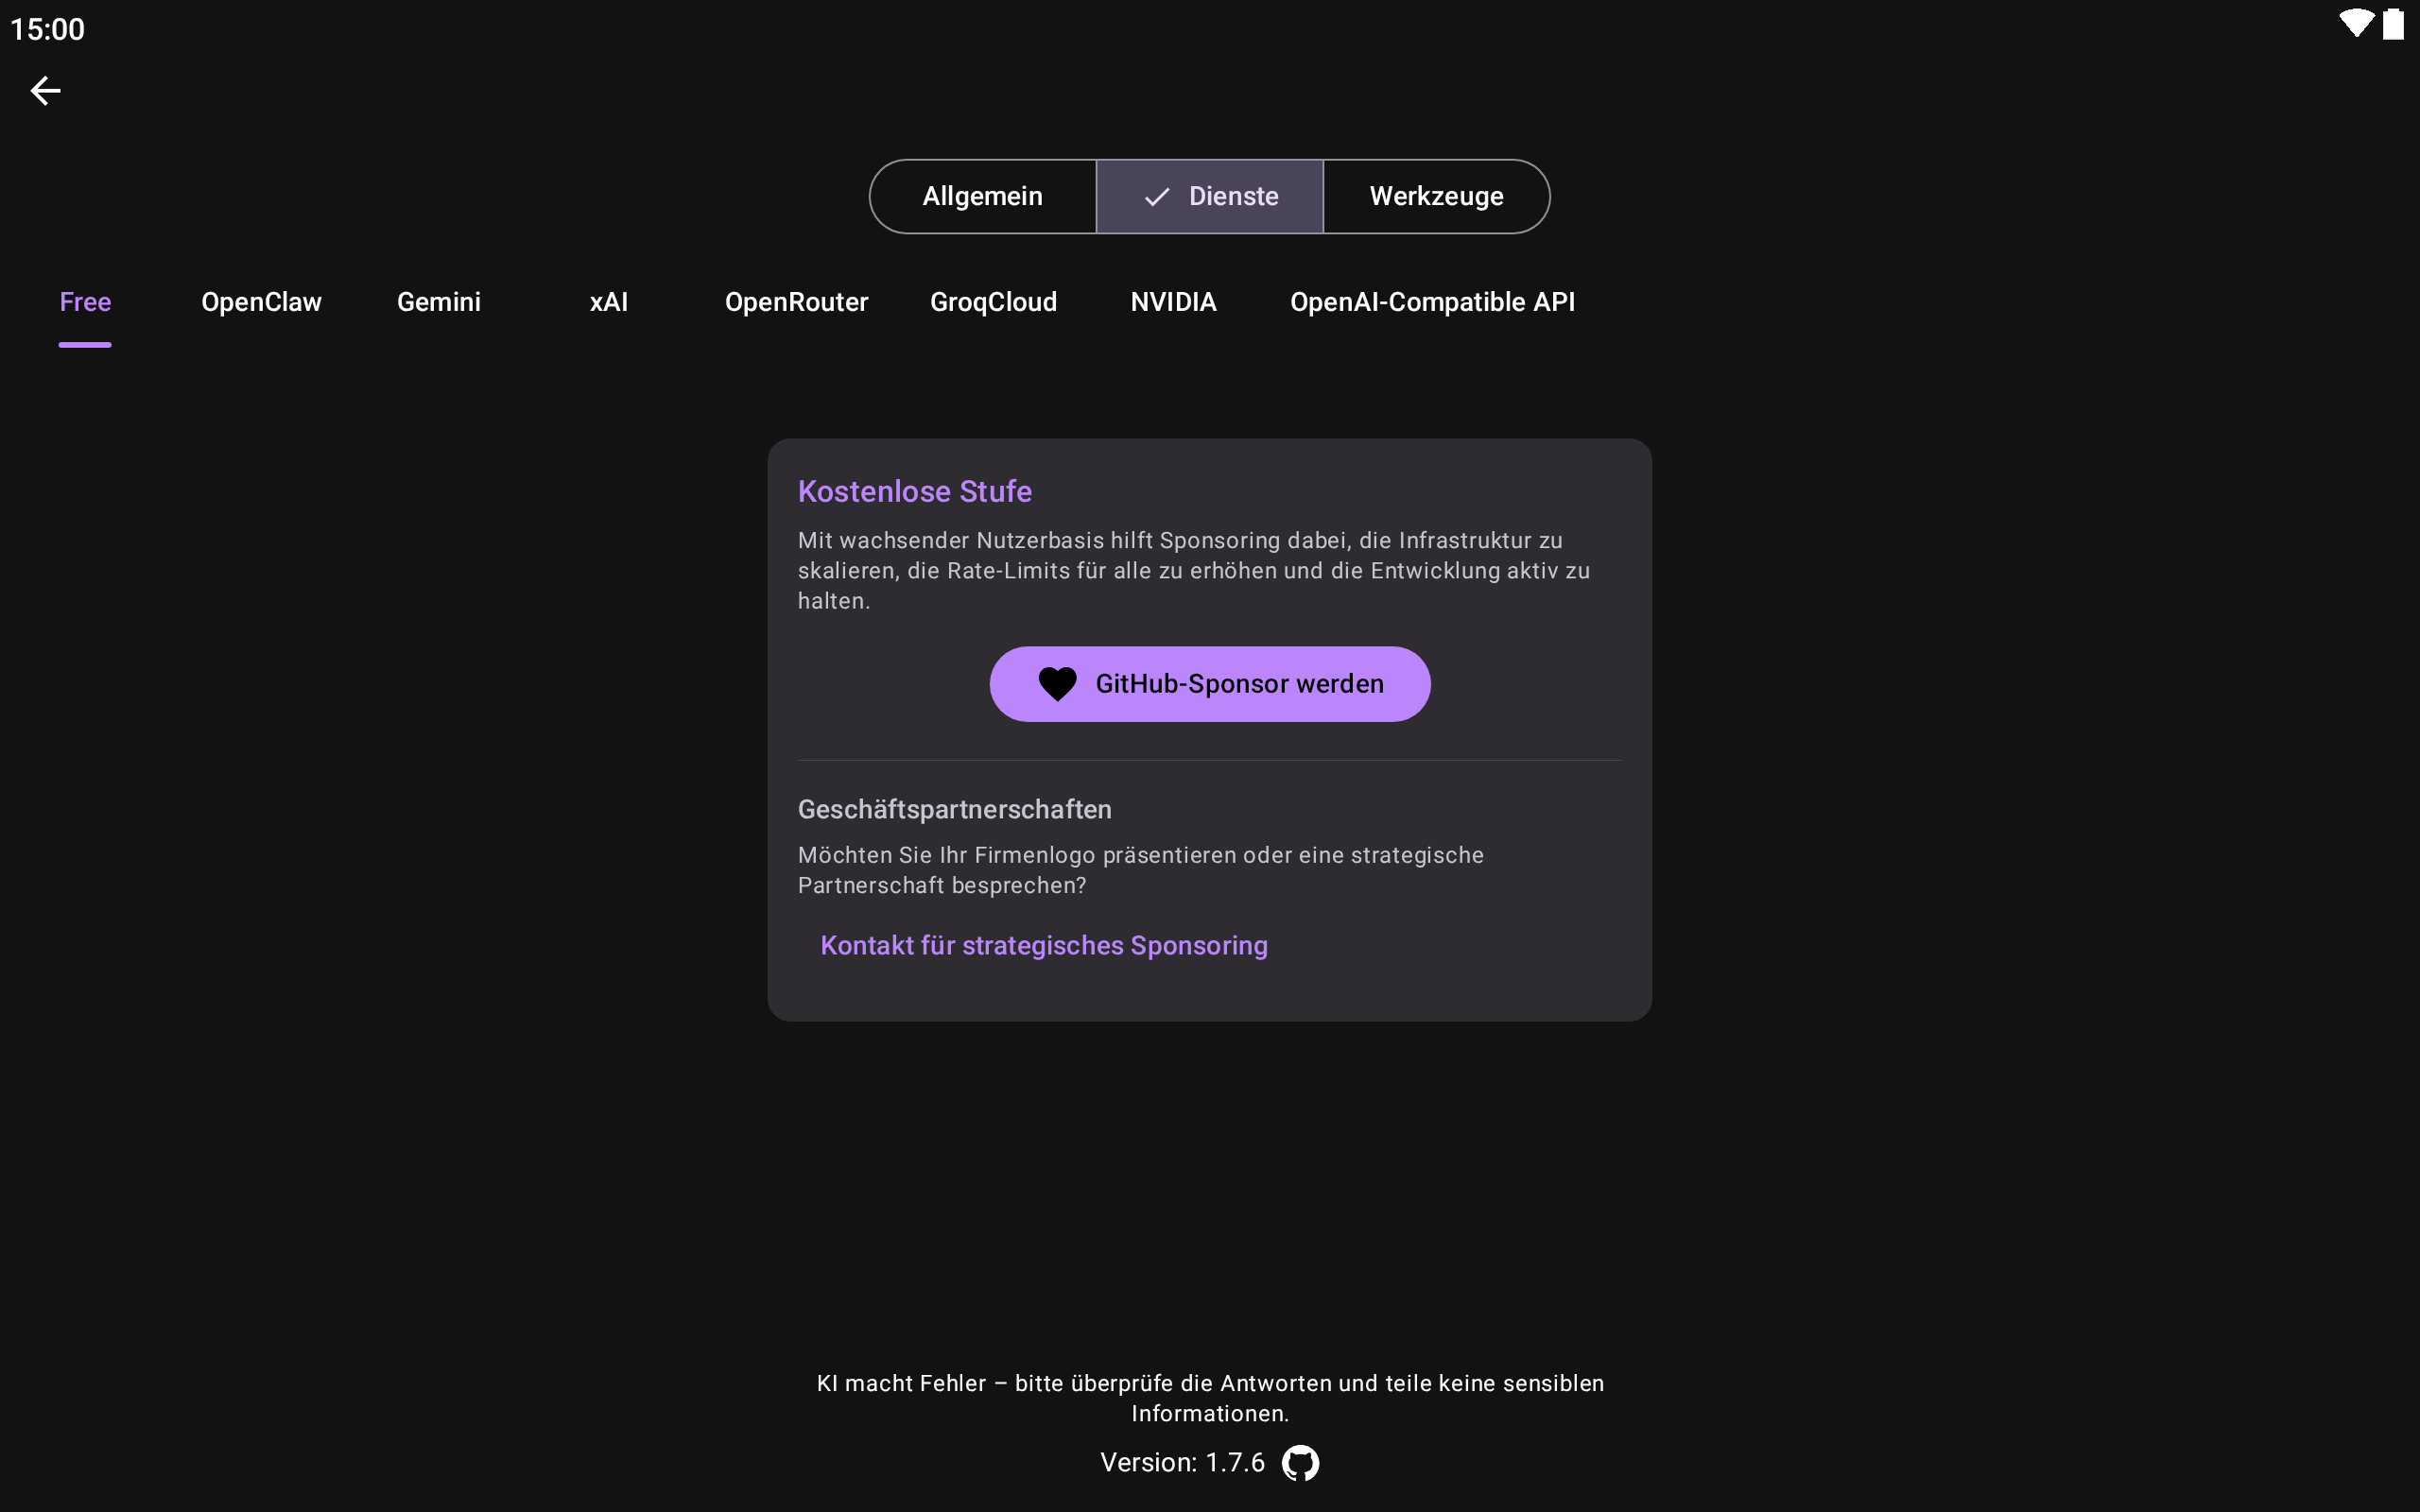Tap the Version 1.7.6 text
Viewport: 2420px width, 1512px height.
point(1182,1463)
